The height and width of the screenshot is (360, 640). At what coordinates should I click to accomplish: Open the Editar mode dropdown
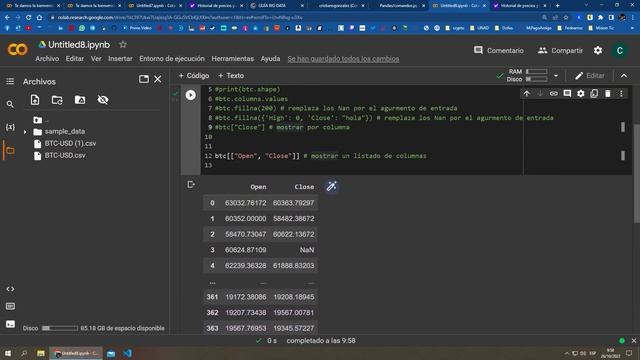coord(590,76)
